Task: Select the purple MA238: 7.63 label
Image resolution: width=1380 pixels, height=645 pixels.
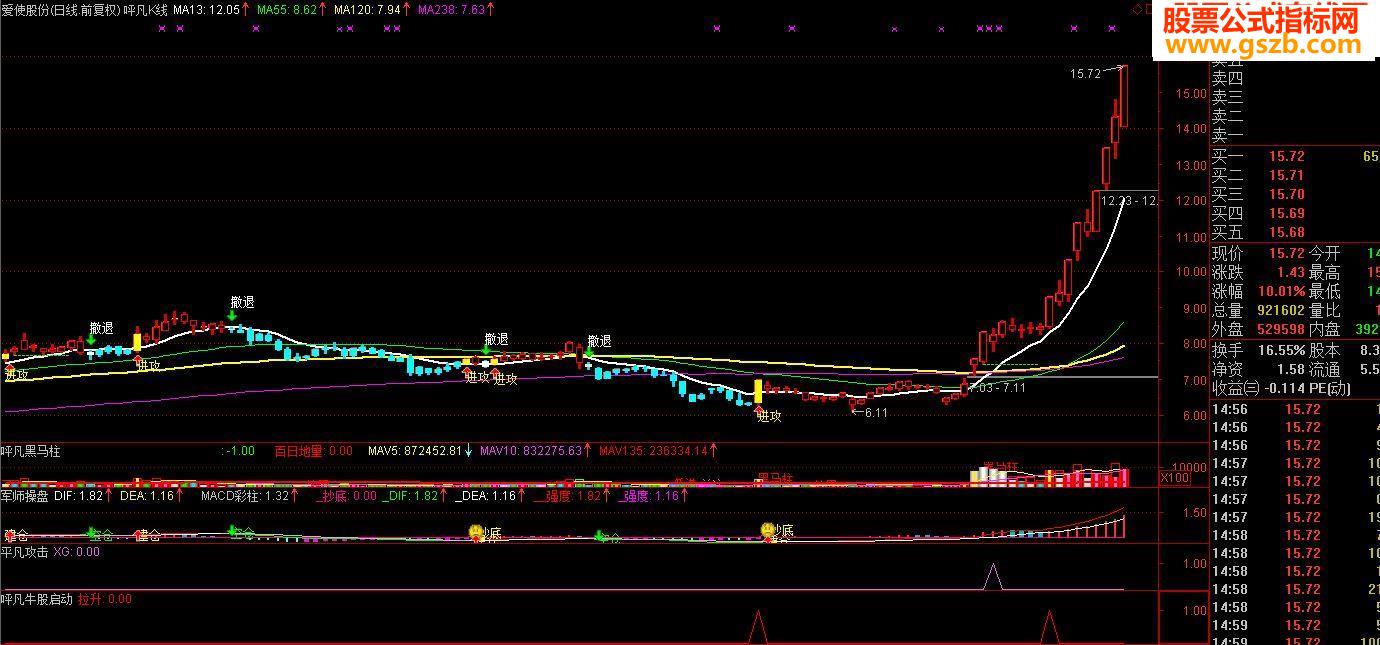Action: [456, 9]
